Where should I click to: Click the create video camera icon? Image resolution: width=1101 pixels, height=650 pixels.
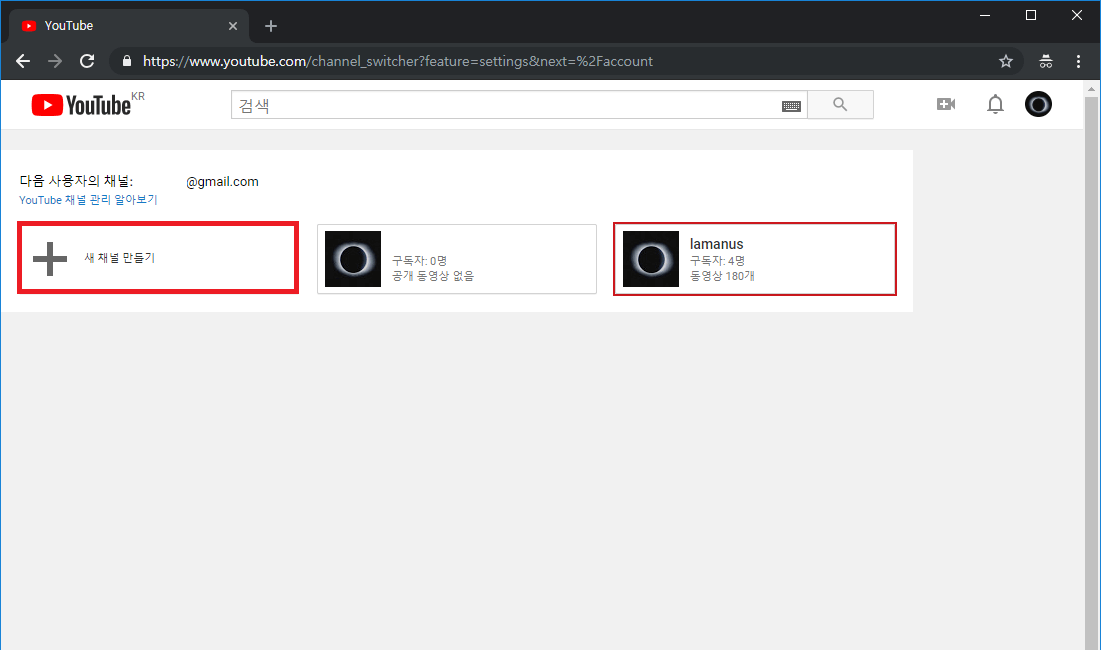coord(945,104)
